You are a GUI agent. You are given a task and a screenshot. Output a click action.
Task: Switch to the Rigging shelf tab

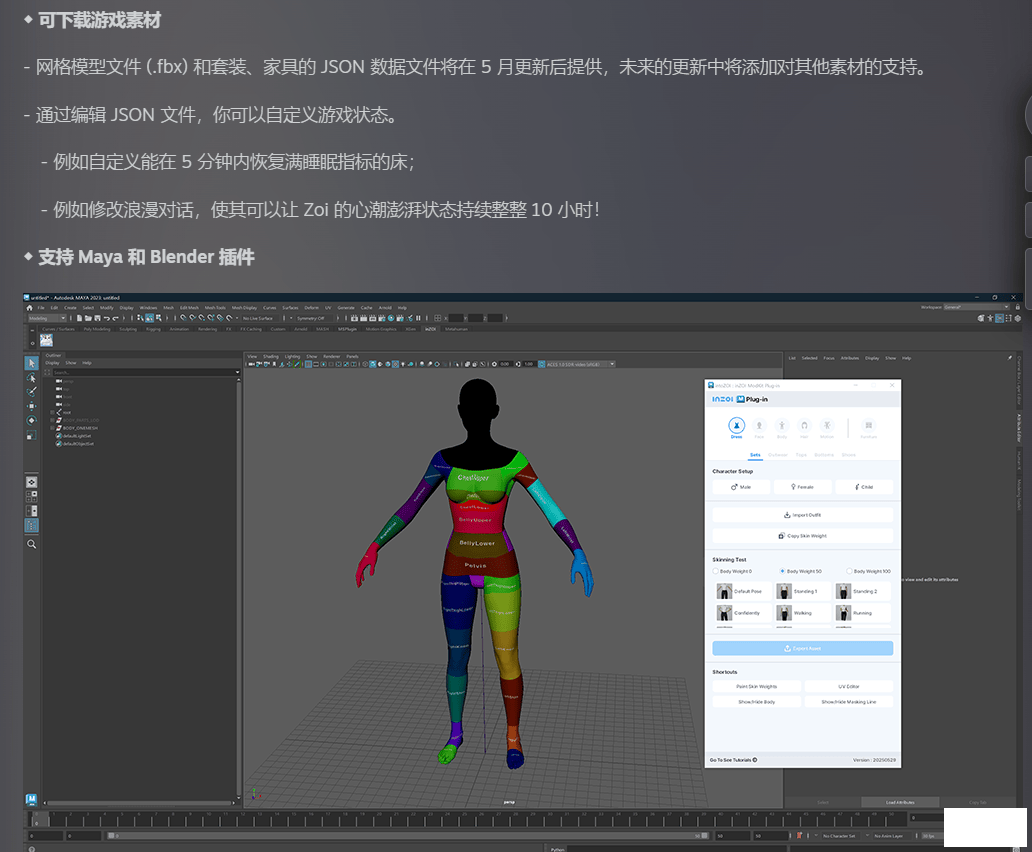pyautogui.click(x=153, y=328)
